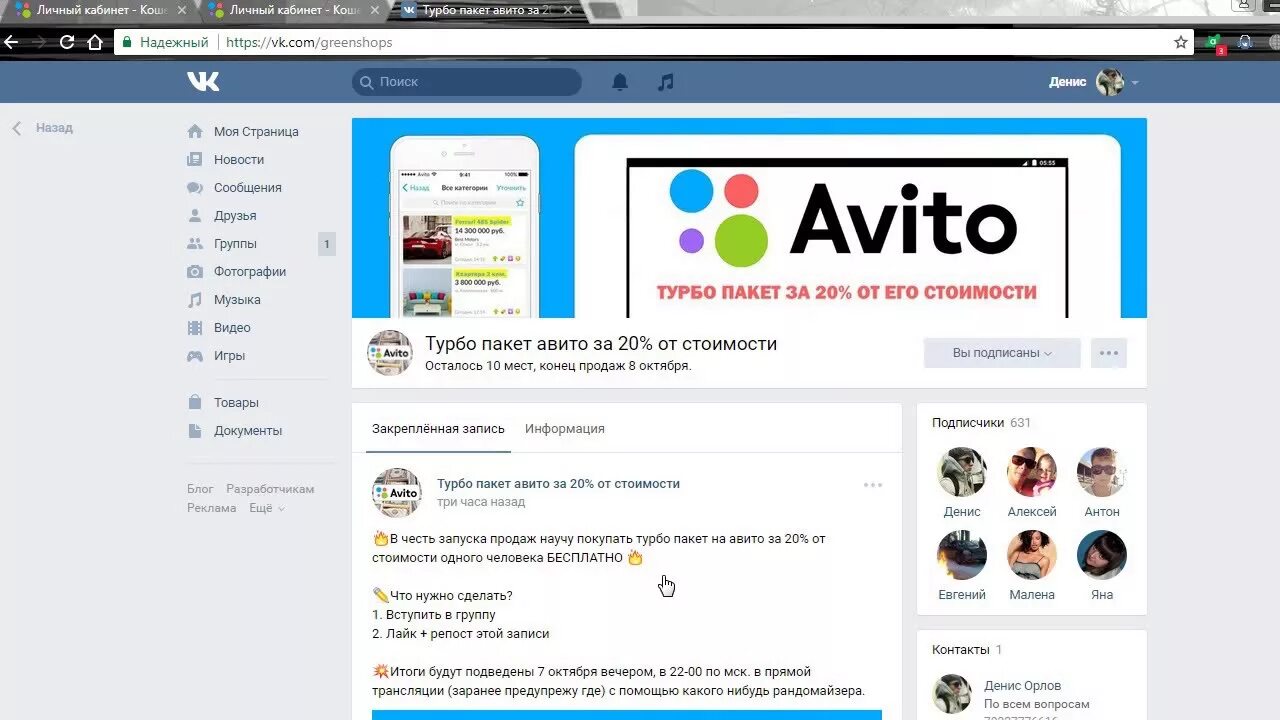Open subscriber Яна's avatar

click(1102, 555)
